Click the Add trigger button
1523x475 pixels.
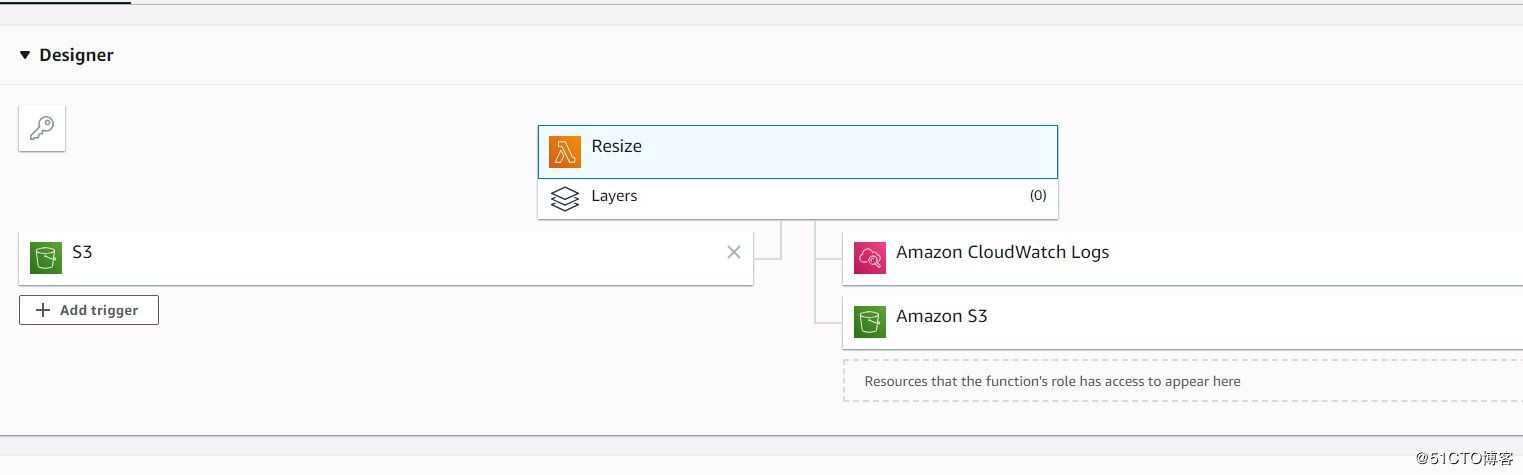click(89, 310)
